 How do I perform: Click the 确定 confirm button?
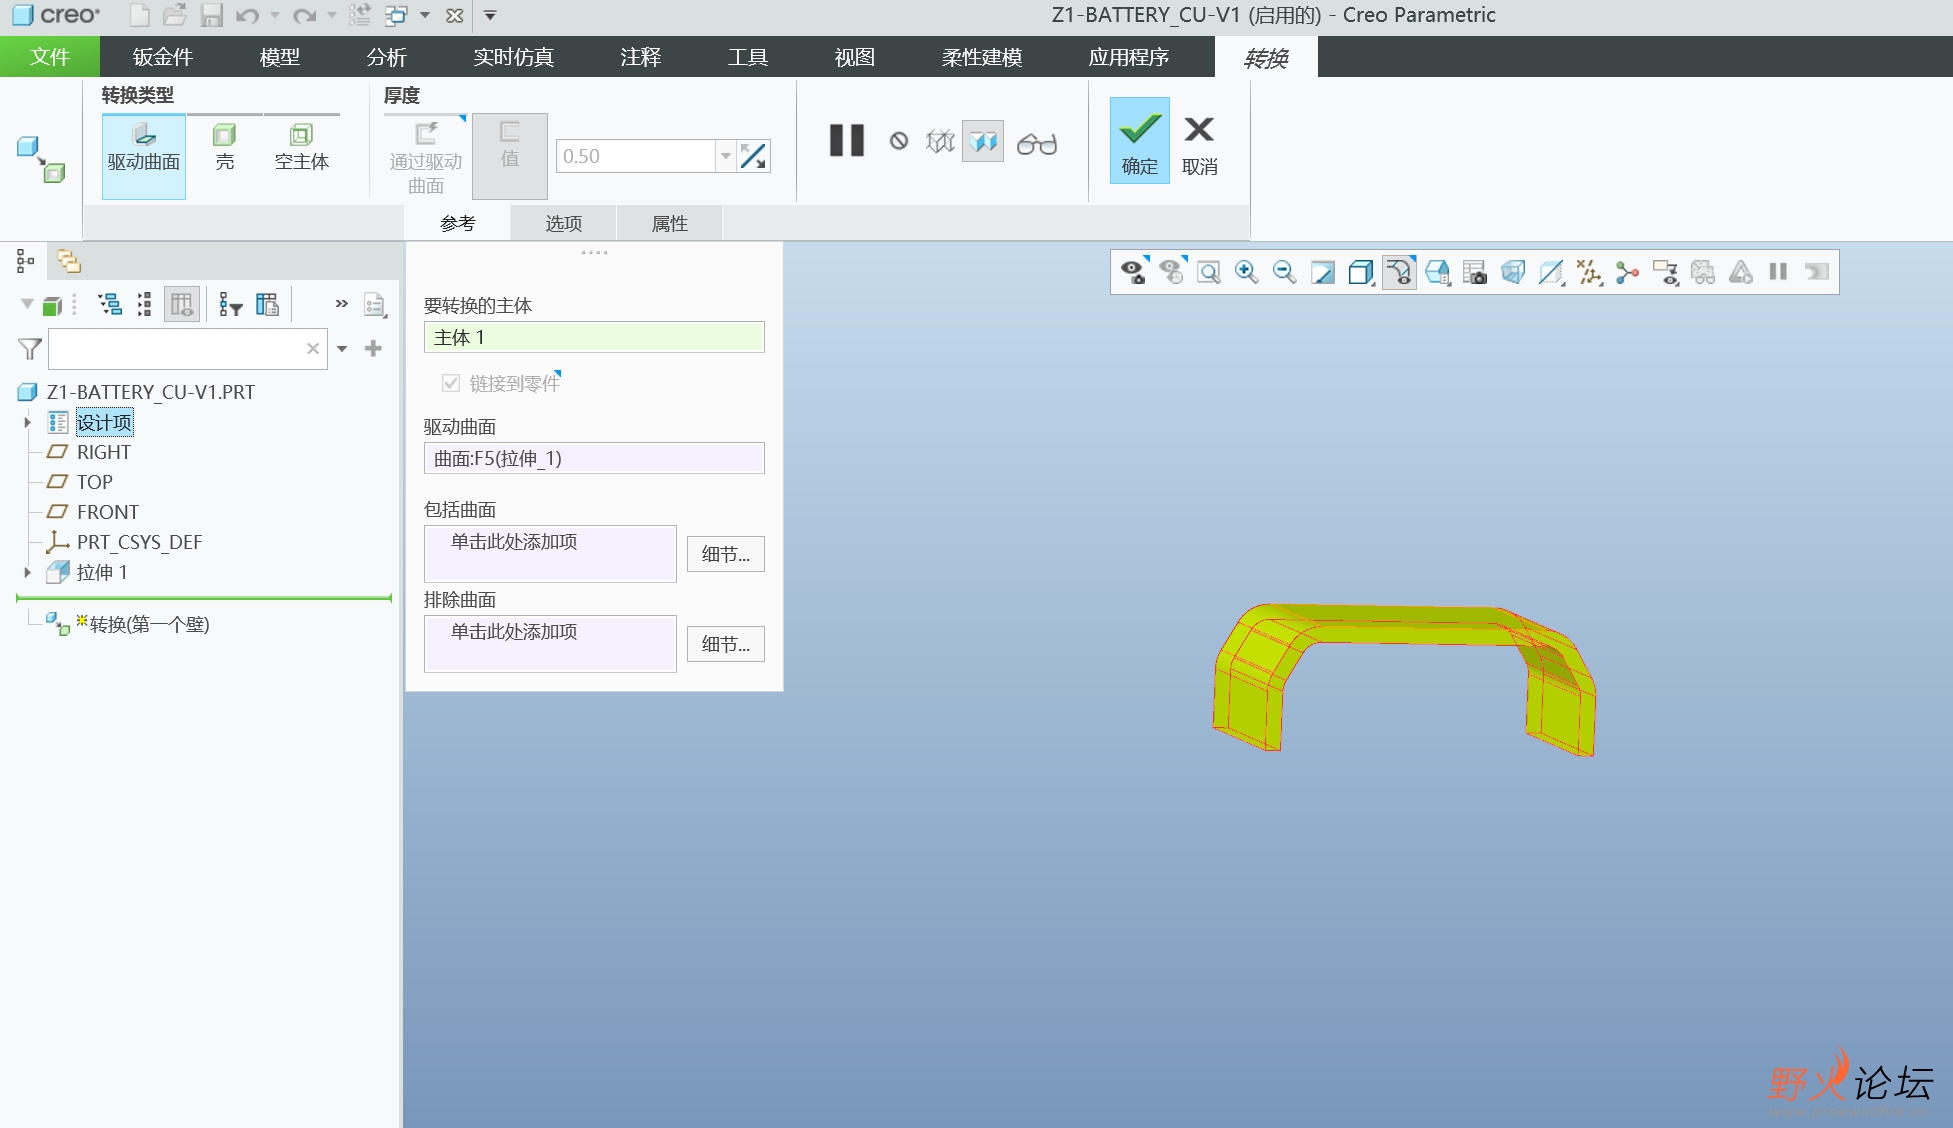click(1140, 140)
